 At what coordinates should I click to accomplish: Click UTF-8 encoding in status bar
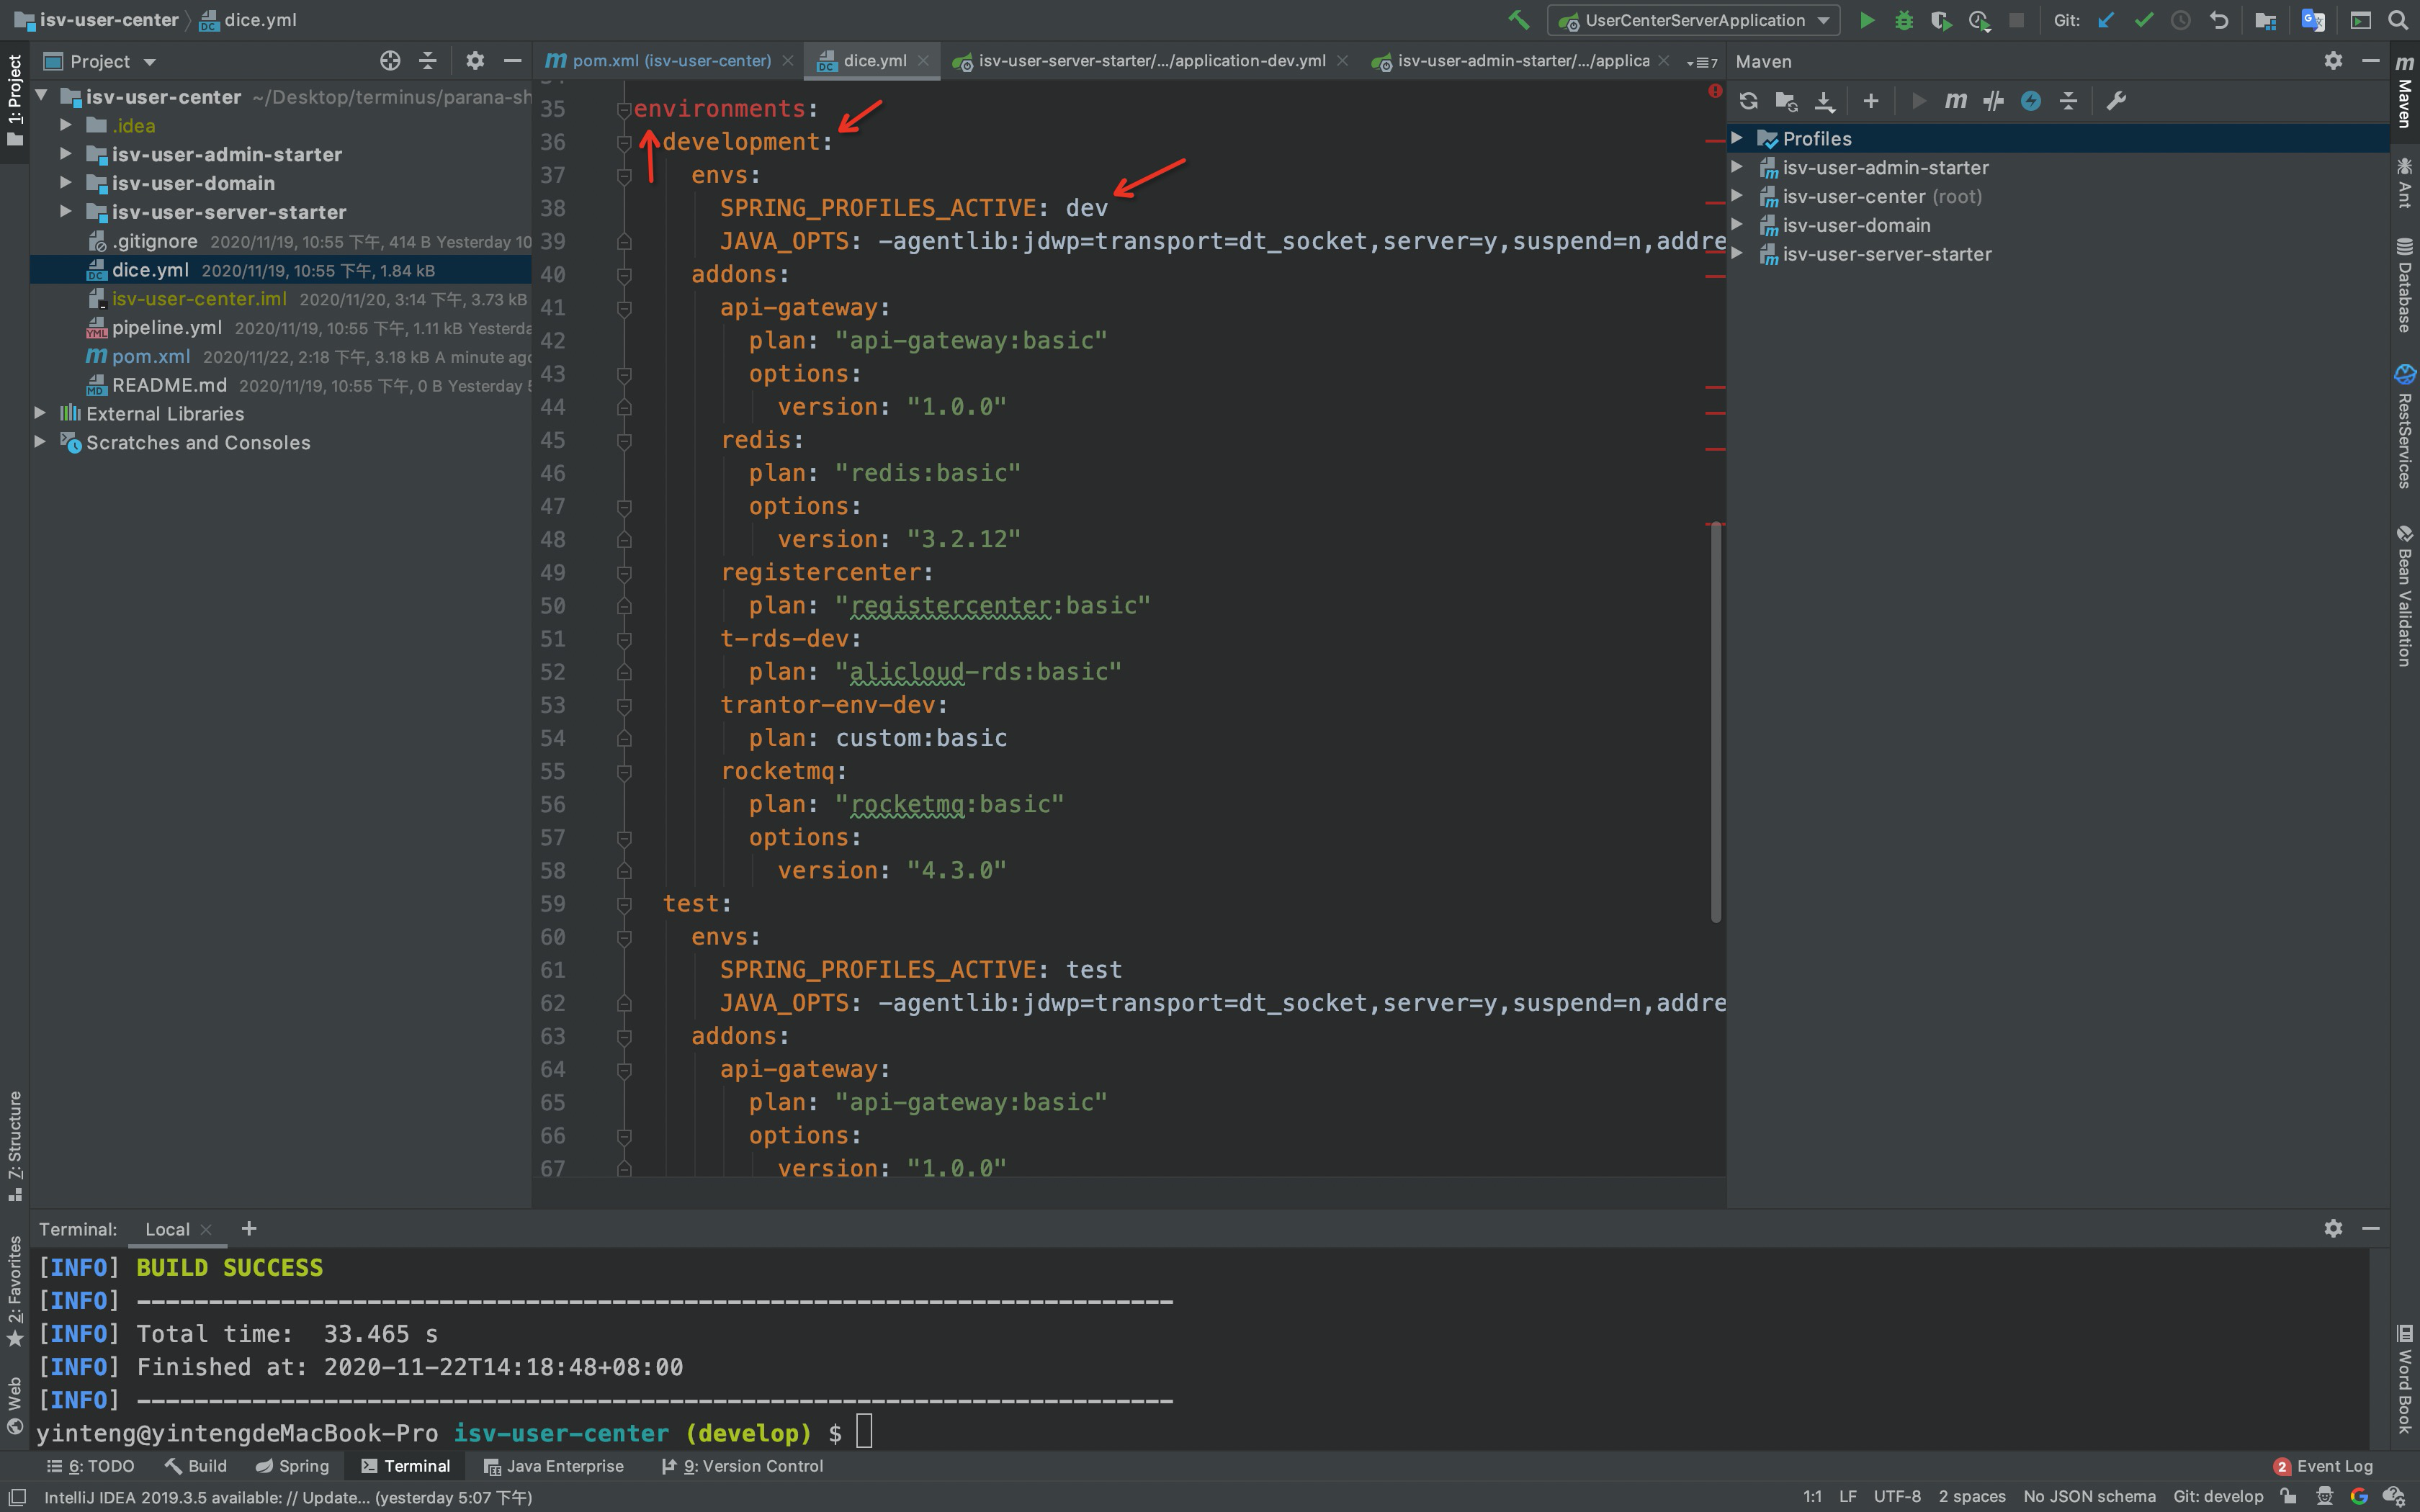pyautogui.click(x=1897, y=1496)
